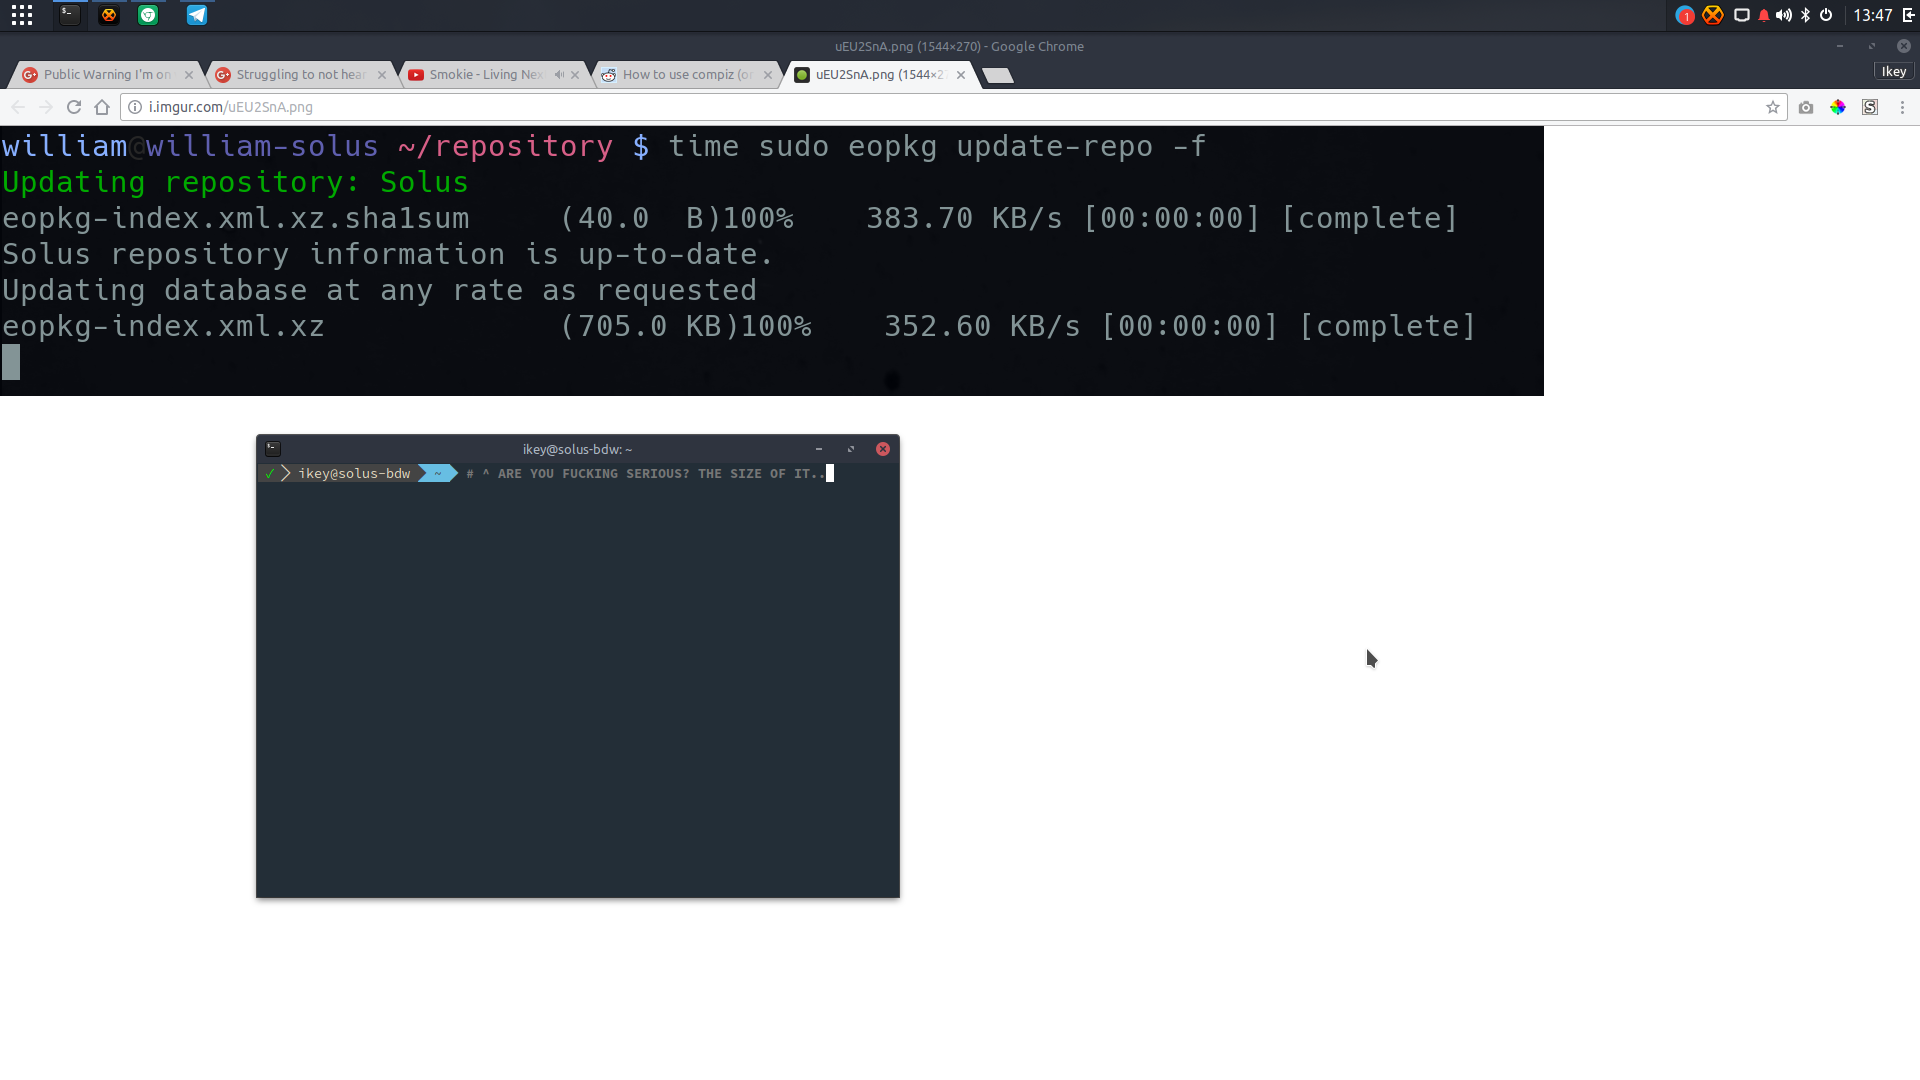The height and width of the screenshot is (1080, 1920).
Task: Close the 'Struggling to not hear' tab
Action: [x=382, y=75]
